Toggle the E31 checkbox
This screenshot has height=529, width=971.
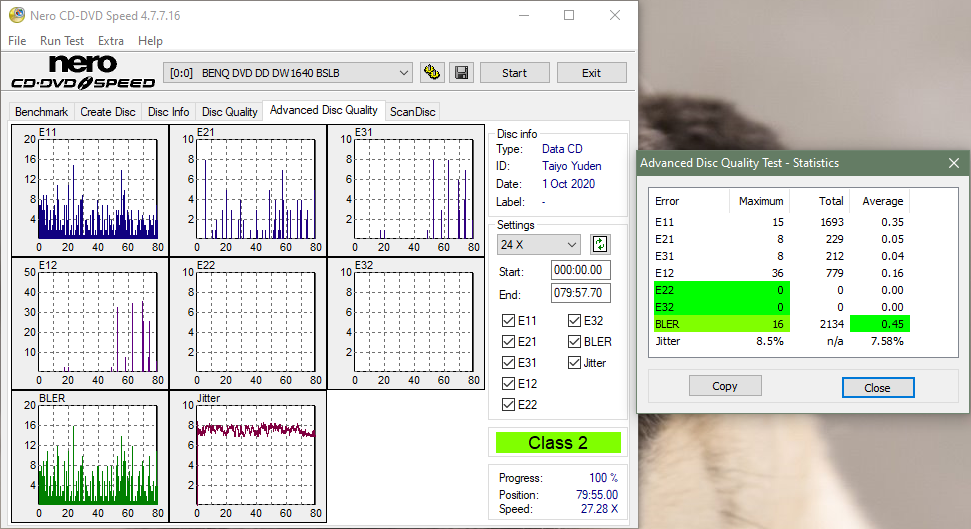508,362
